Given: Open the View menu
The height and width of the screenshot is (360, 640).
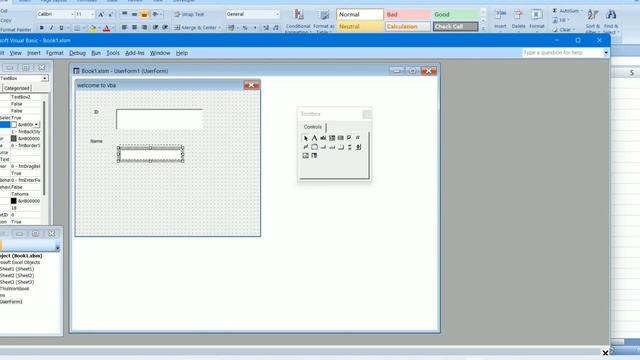Looking at the screenshot, I should (16, 53).
